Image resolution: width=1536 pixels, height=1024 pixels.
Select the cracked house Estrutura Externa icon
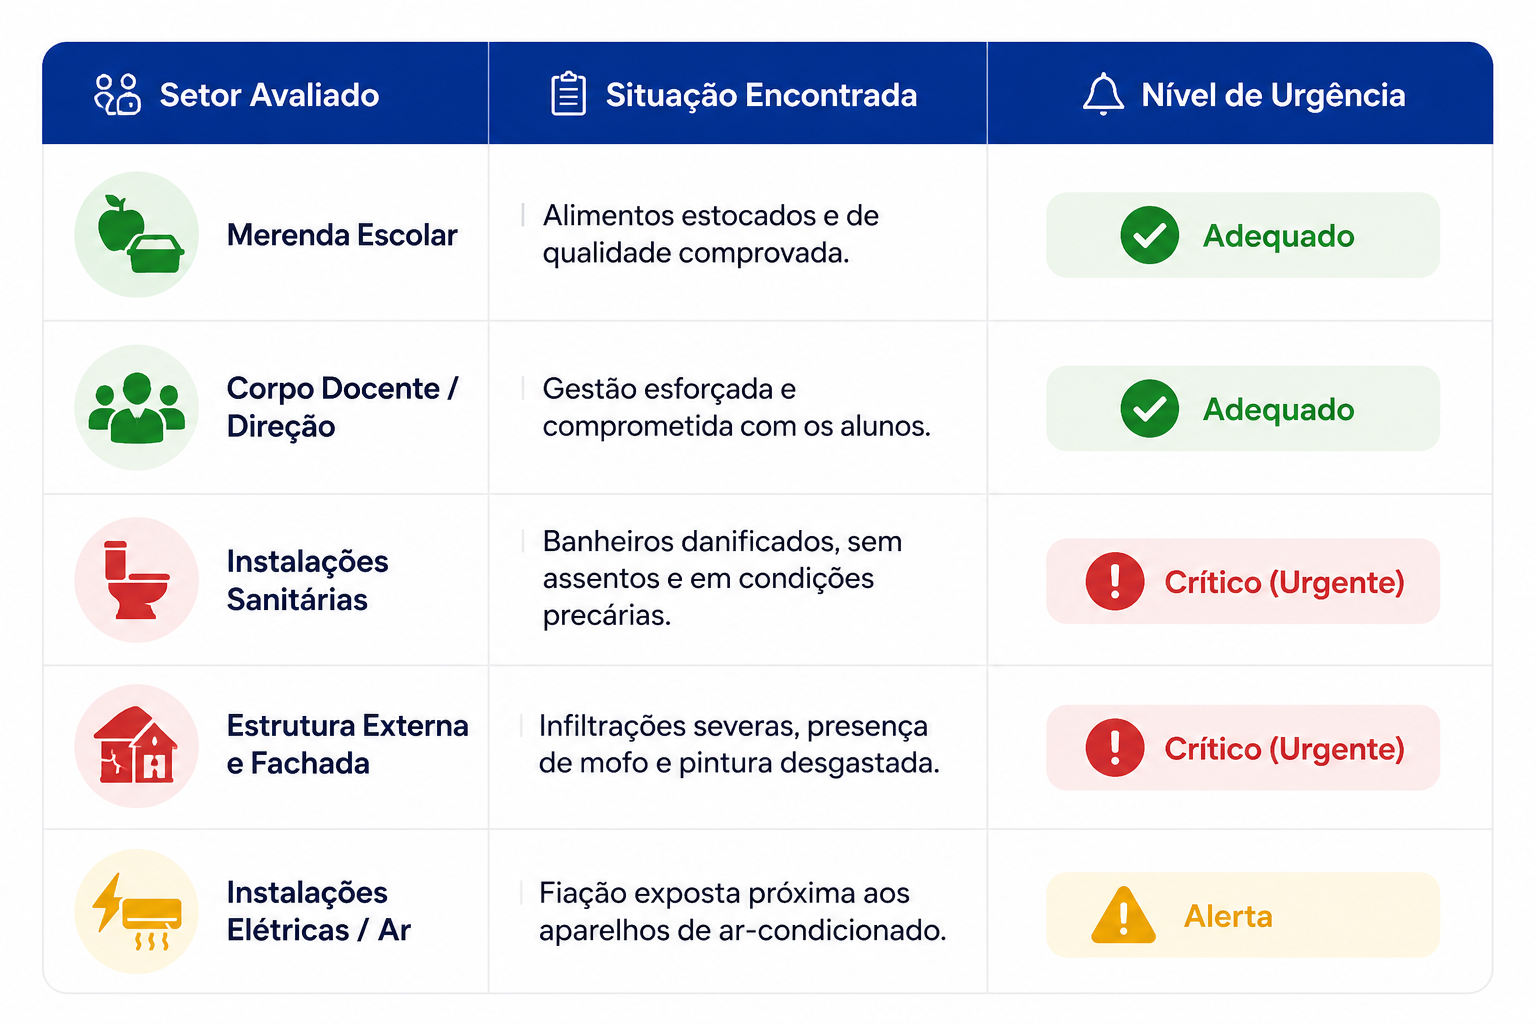pos(137,746)
